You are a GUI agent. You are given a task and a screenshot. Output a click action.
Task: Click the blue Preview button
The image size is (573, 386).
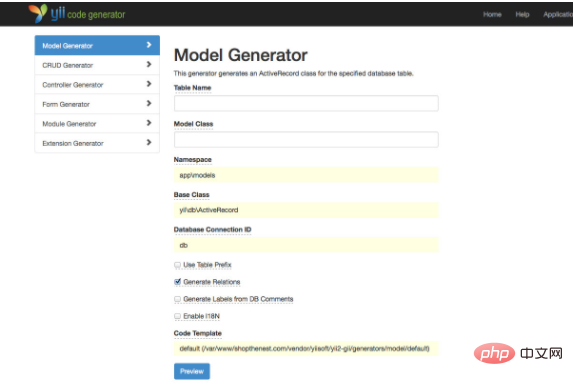point(192,371)
